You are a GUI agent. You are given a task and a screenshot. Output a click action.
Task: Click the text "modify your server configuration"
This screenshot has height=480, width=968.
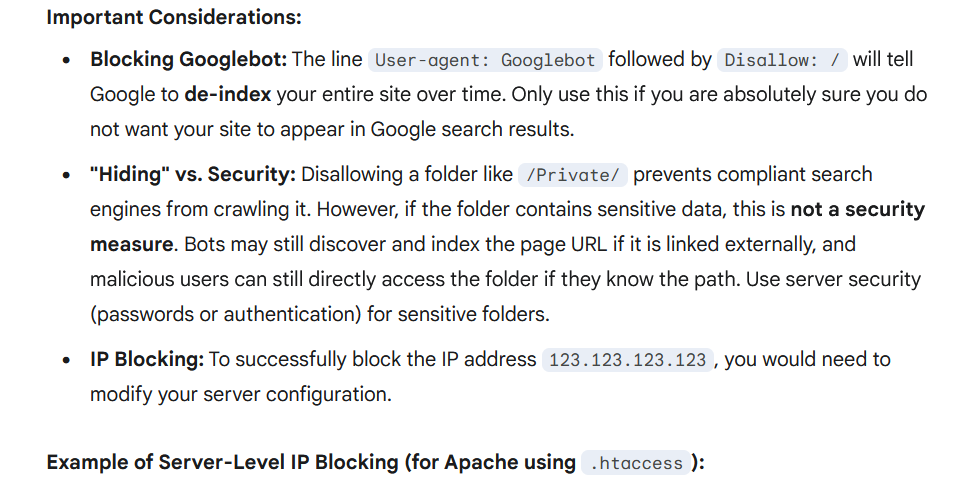240,394
